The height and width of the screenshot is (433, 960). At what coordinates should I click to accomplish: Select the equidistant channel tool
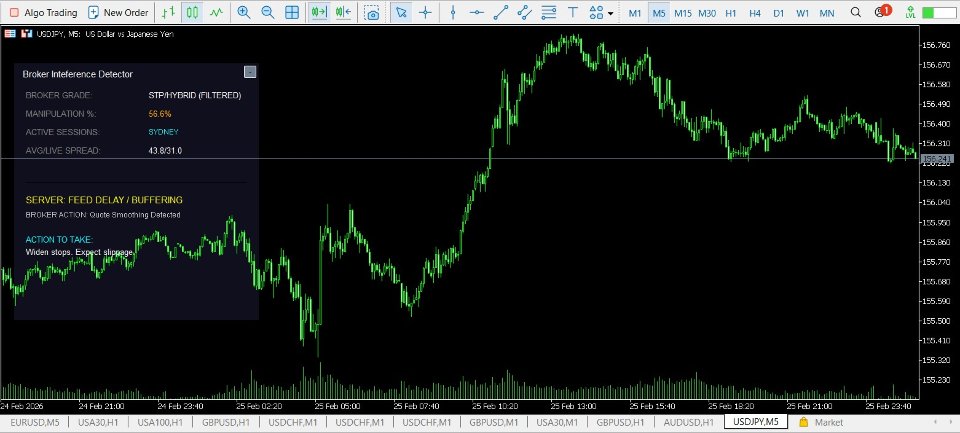pos(524,12)
